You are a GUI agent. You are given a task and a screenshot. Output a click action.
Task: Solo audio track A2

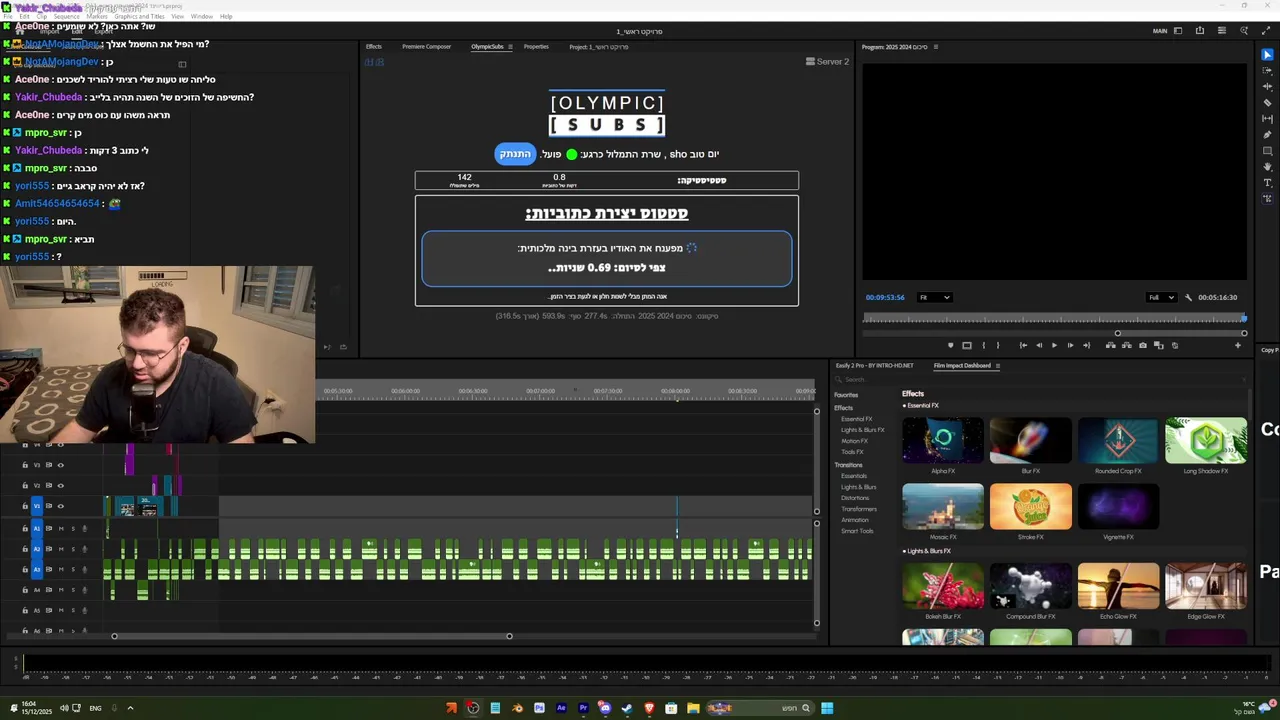point(73,549)
